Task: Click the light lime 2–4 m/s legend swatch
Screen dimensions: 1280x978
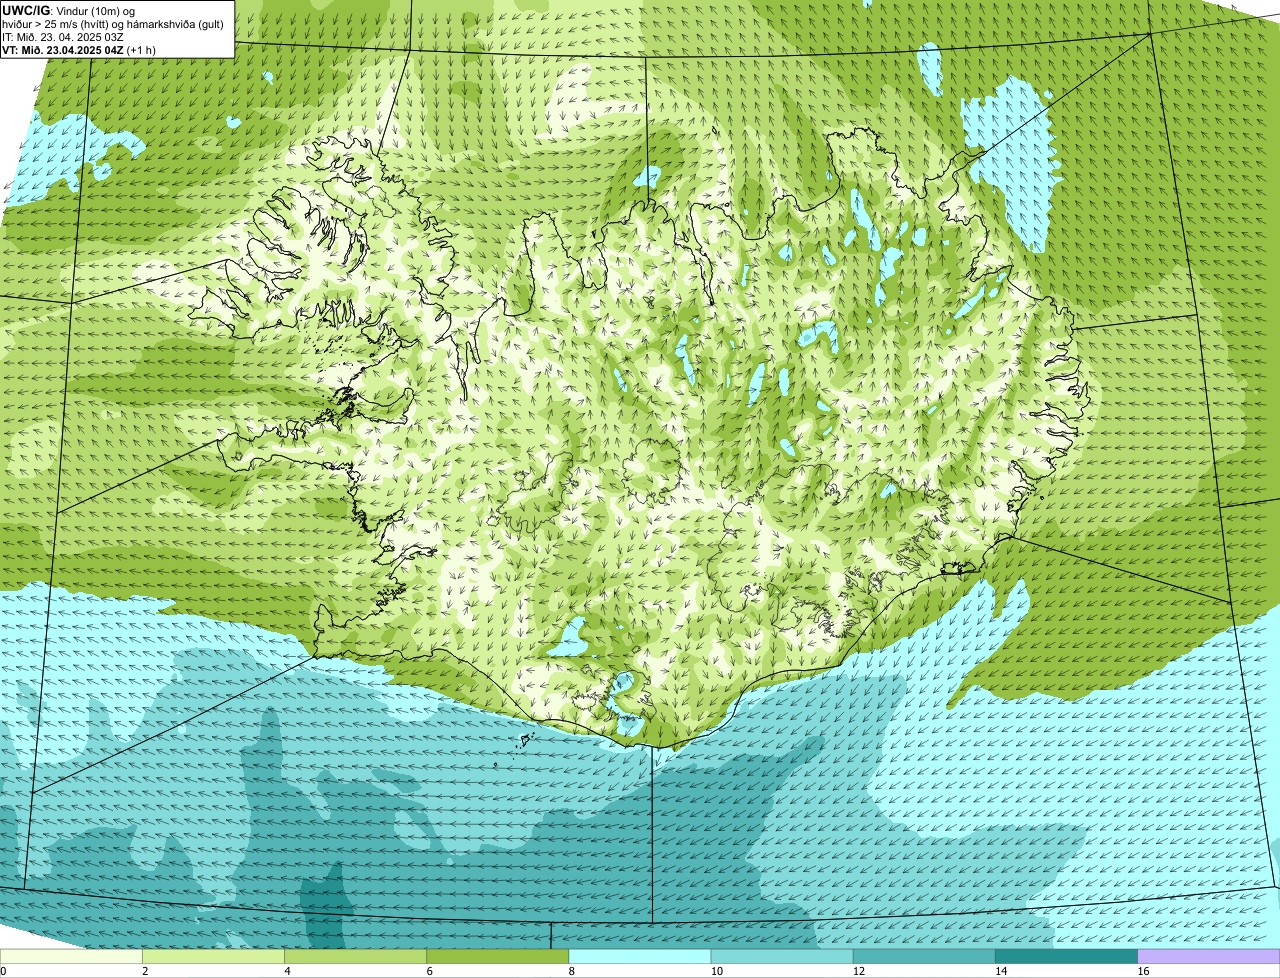Action: coord(213,957)
